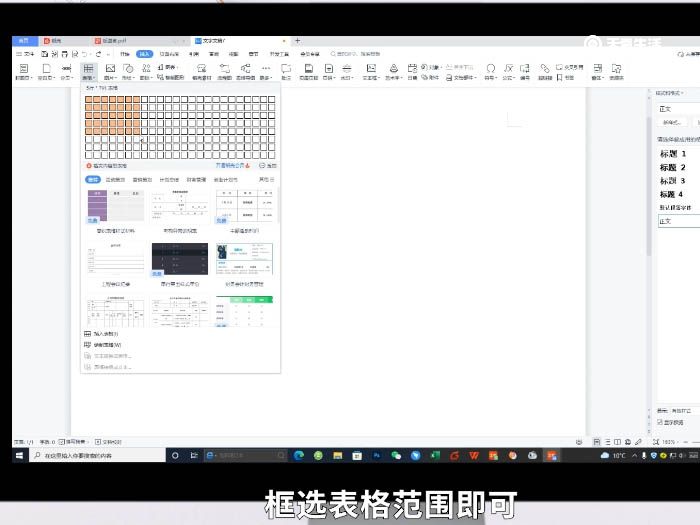Open WeChat from the taskbar
700x525 pixels.
(396, 455)
